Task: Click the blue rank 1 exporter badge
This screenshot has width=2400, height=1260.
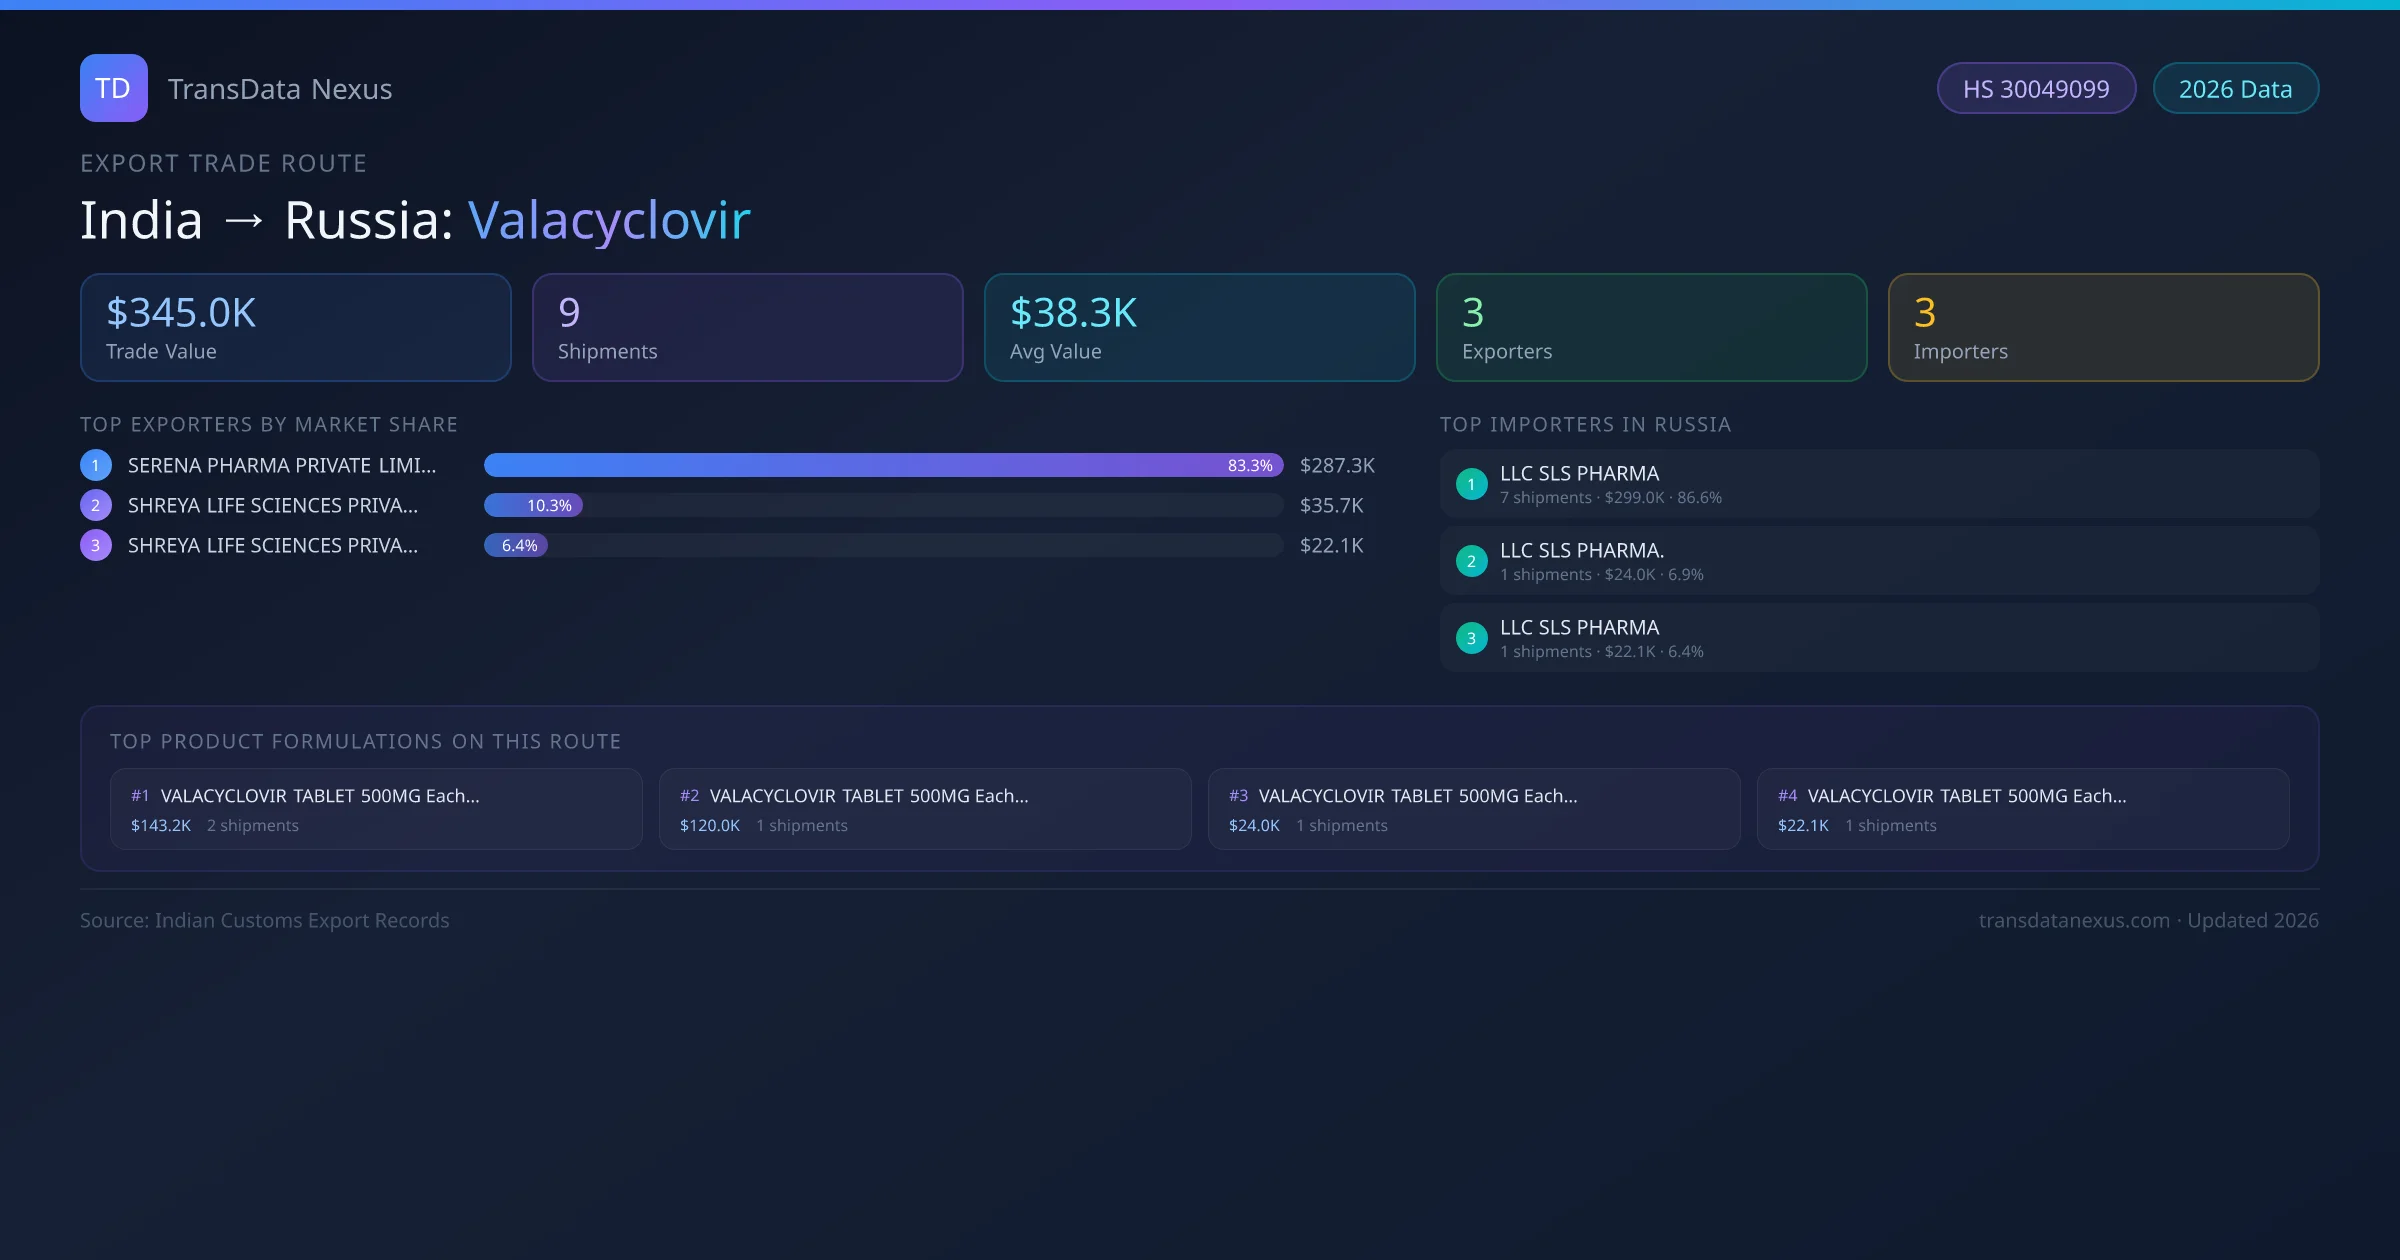Action: point(96,465)
